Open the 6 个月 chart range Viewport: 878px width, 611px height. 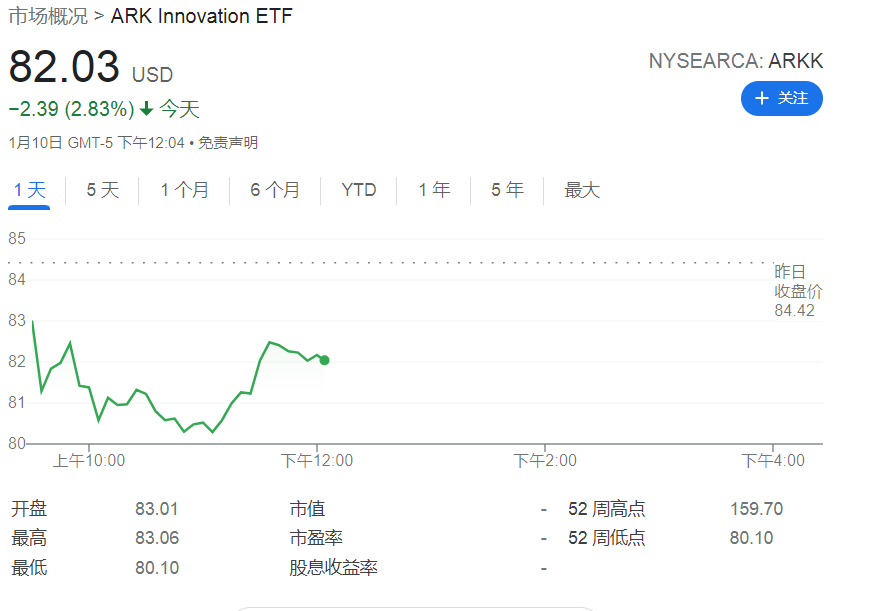click(x=275, y=190)
